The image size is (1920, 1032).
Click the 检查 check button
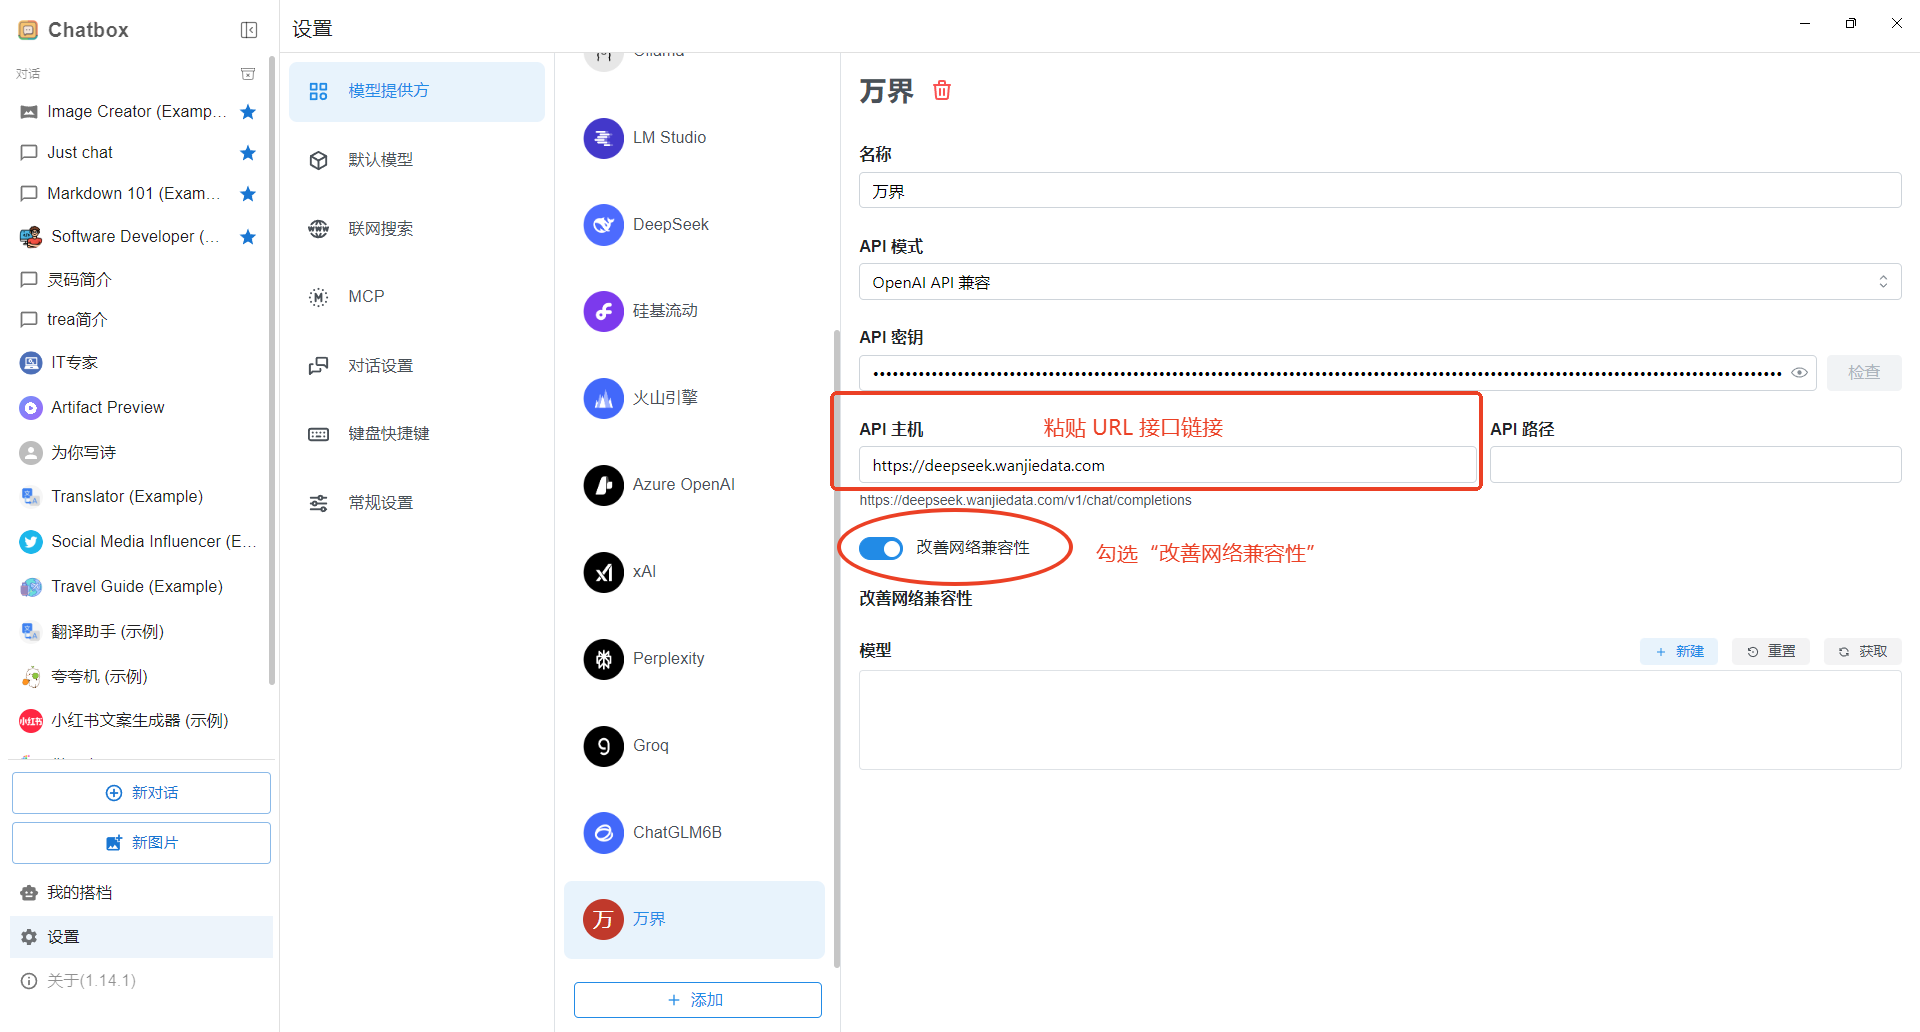coord(1864,373)
